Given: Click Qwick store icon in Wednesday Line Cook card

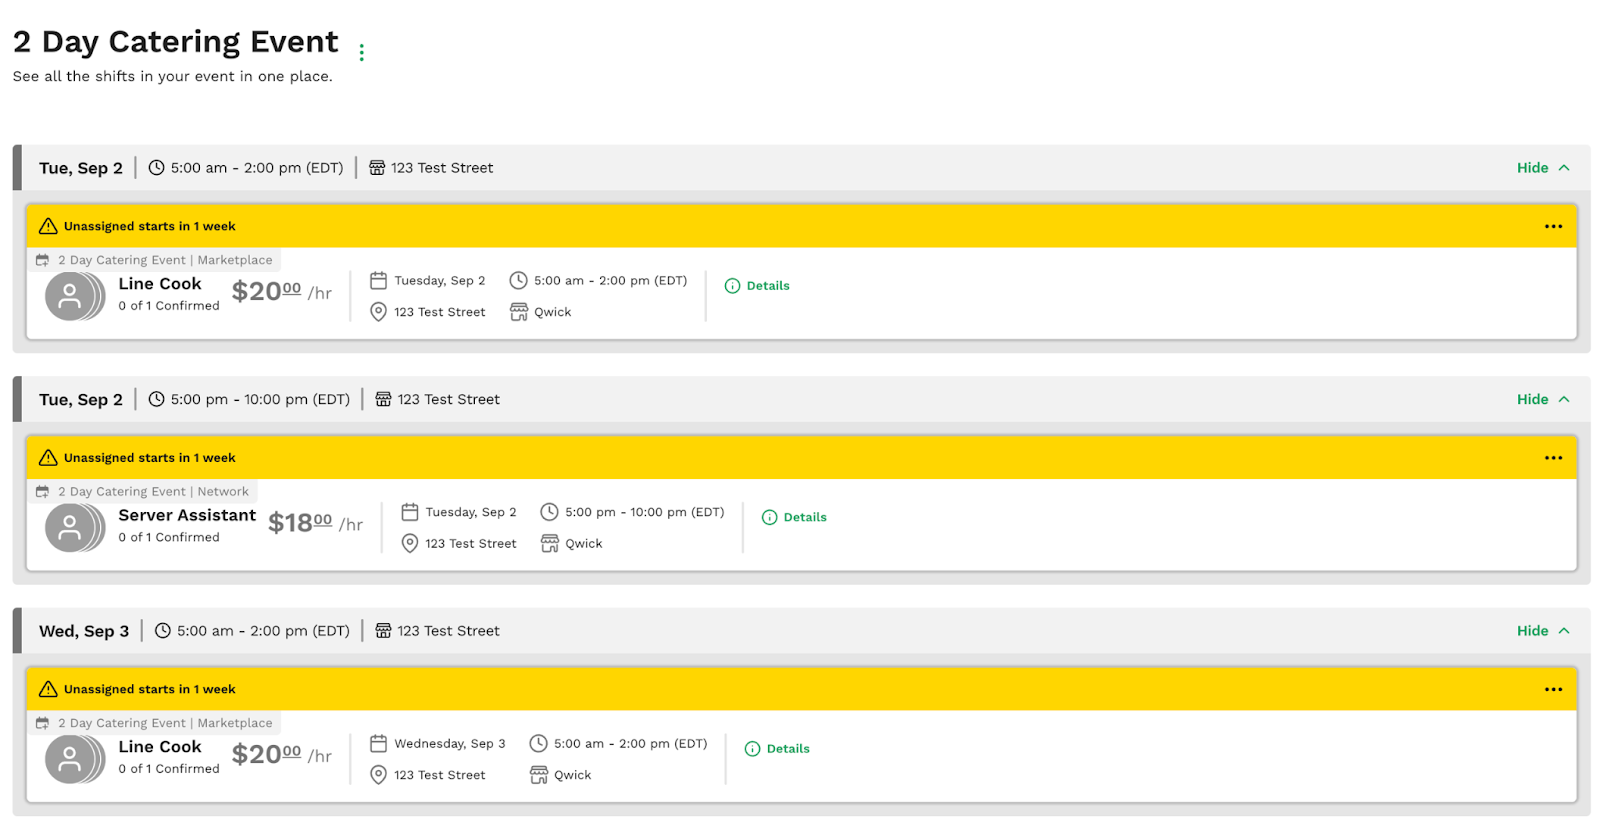Looking at the screenshot, I should point(539,775).
